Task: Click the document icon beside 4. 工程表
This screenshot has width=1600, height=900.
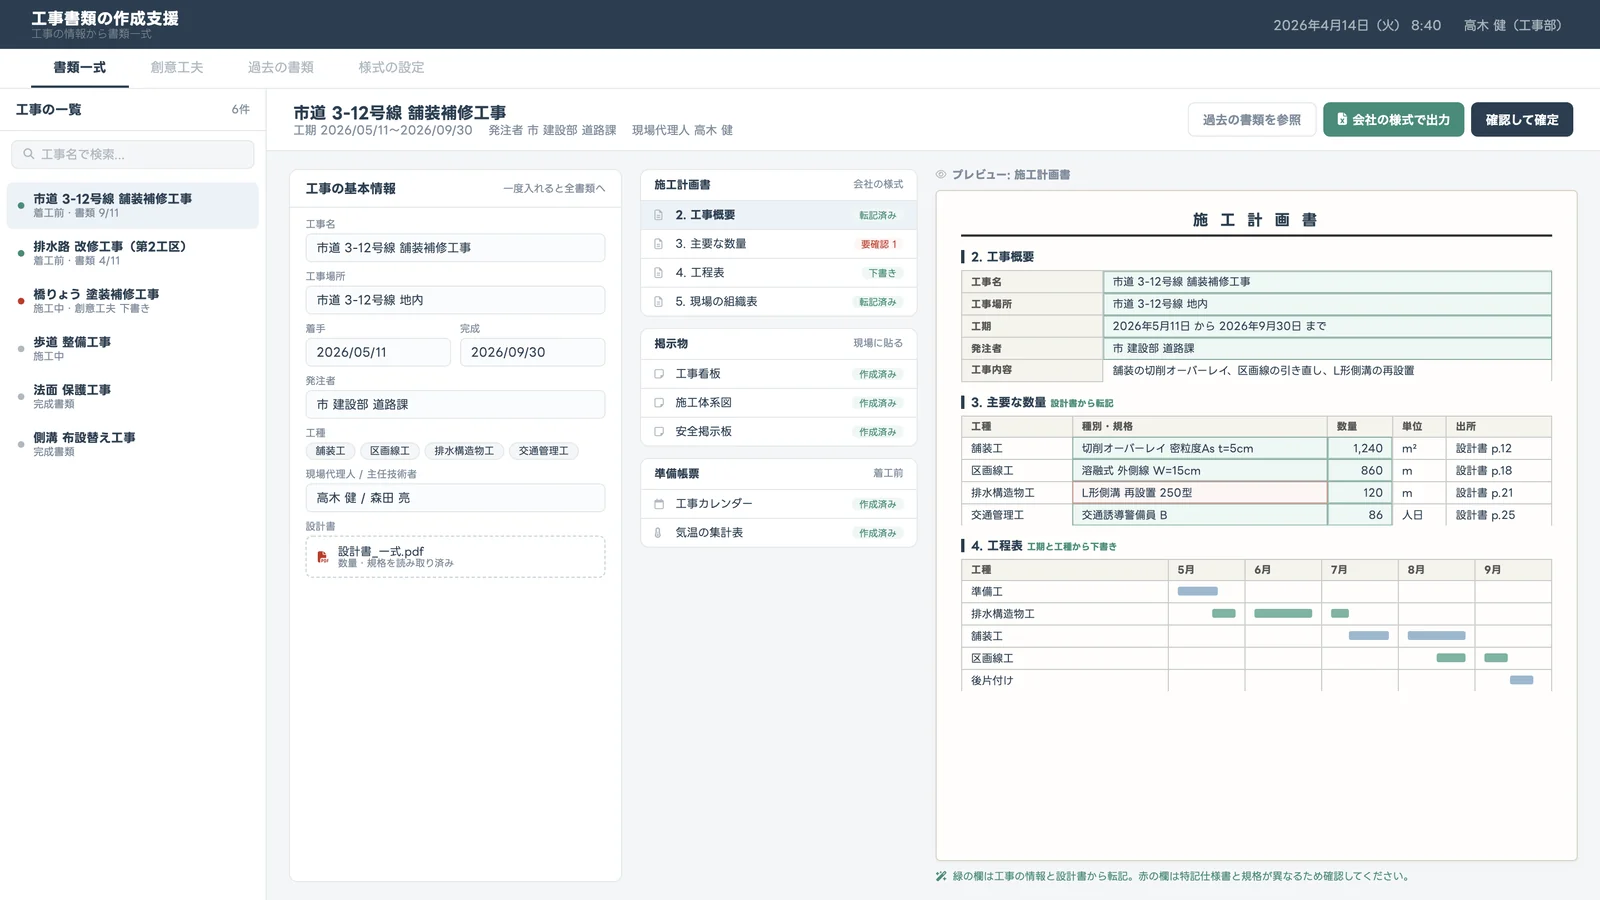Action: point(658,273)
